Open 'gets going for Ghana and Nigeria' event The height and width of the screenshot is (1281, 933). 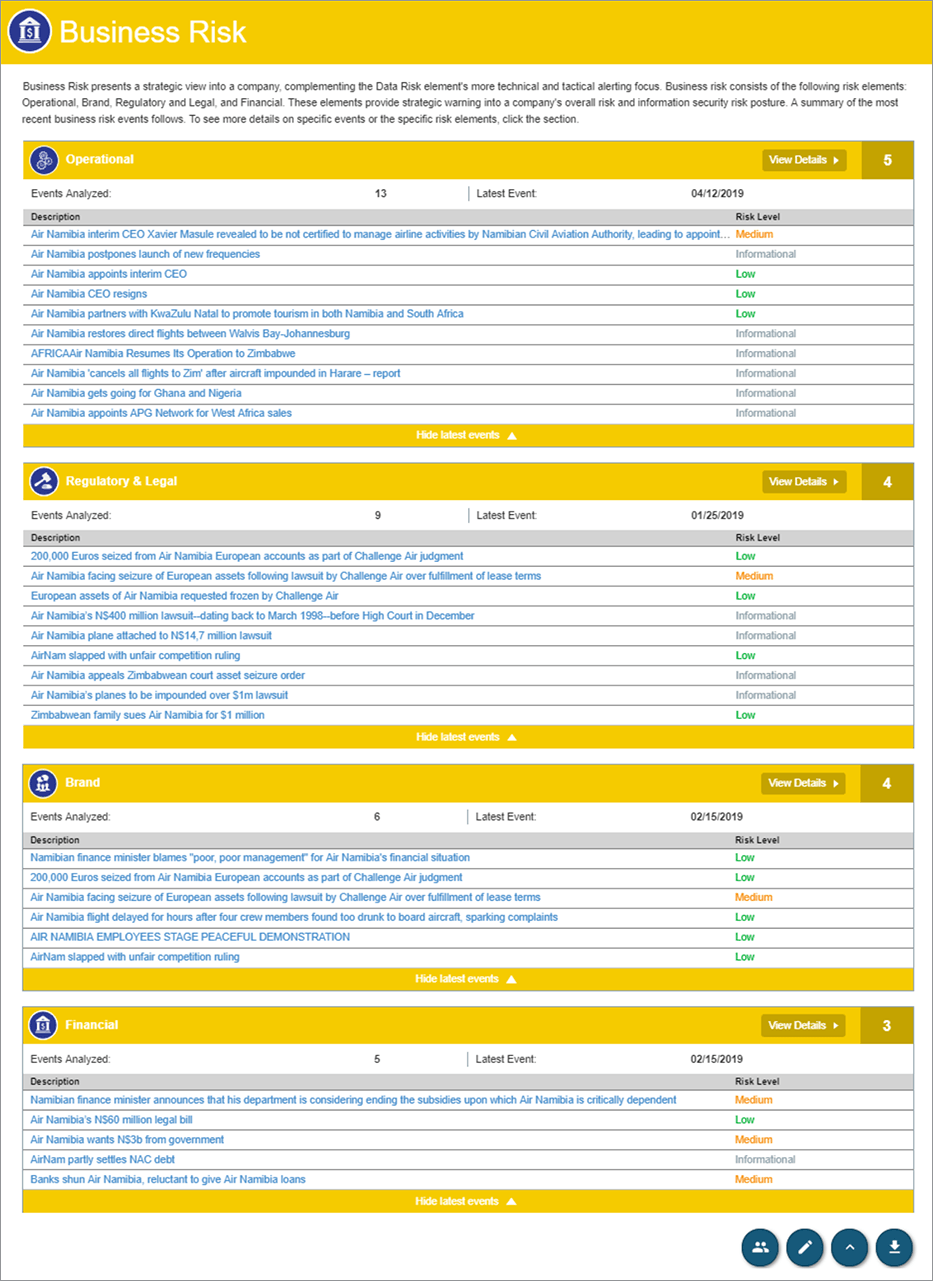[x=136, y=393]
